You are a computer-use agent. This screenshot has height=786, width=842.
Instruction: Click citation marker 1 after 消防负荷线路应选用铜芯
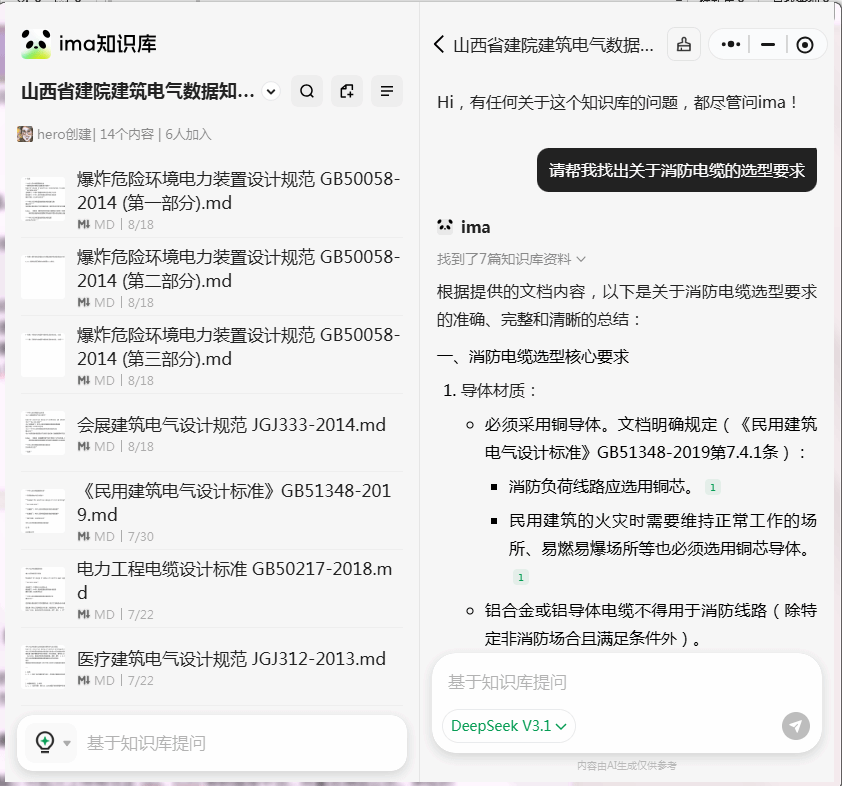pyautogui.click(x=712, y=487)
